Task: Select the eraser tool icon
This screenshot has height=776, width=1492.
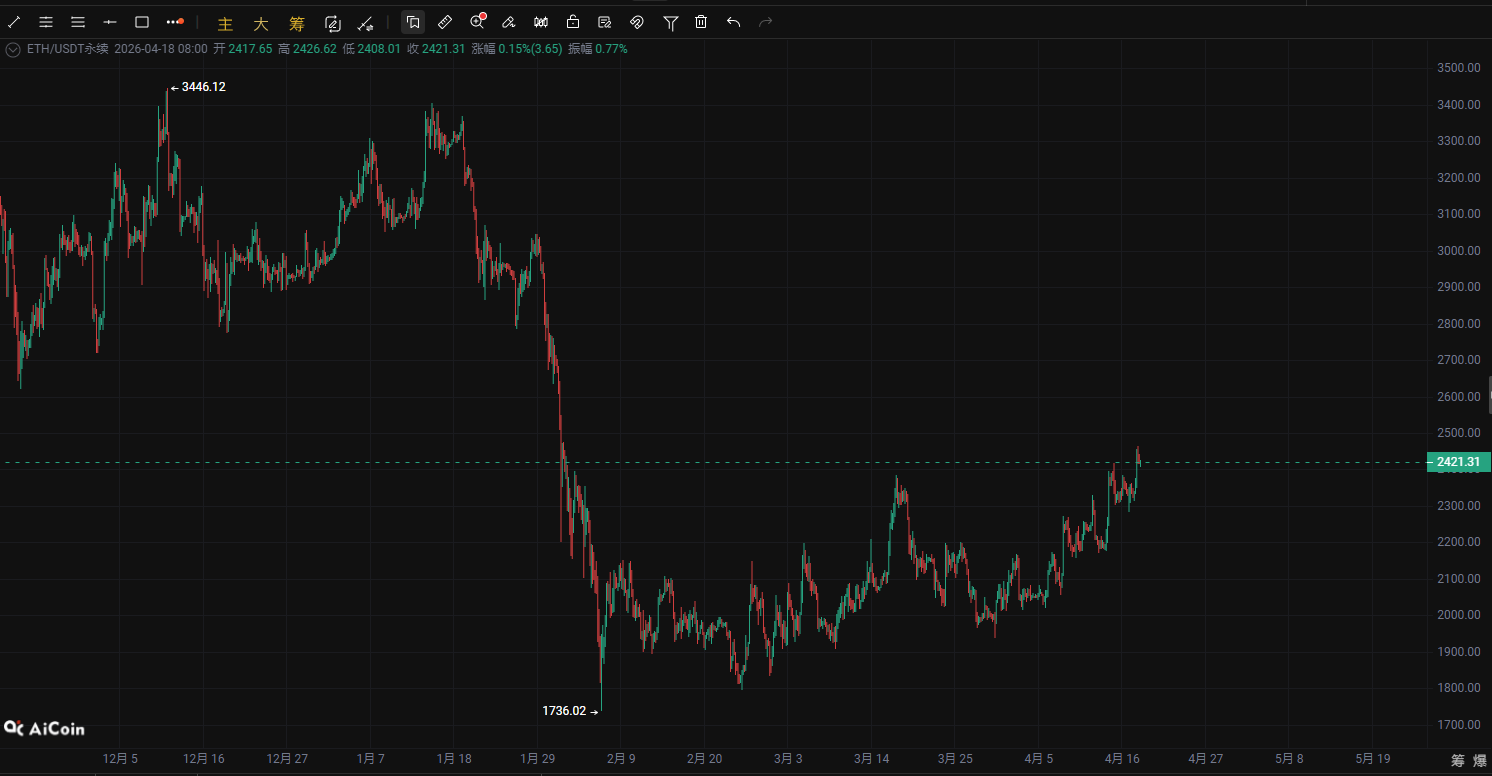Action: click(509, 22)
